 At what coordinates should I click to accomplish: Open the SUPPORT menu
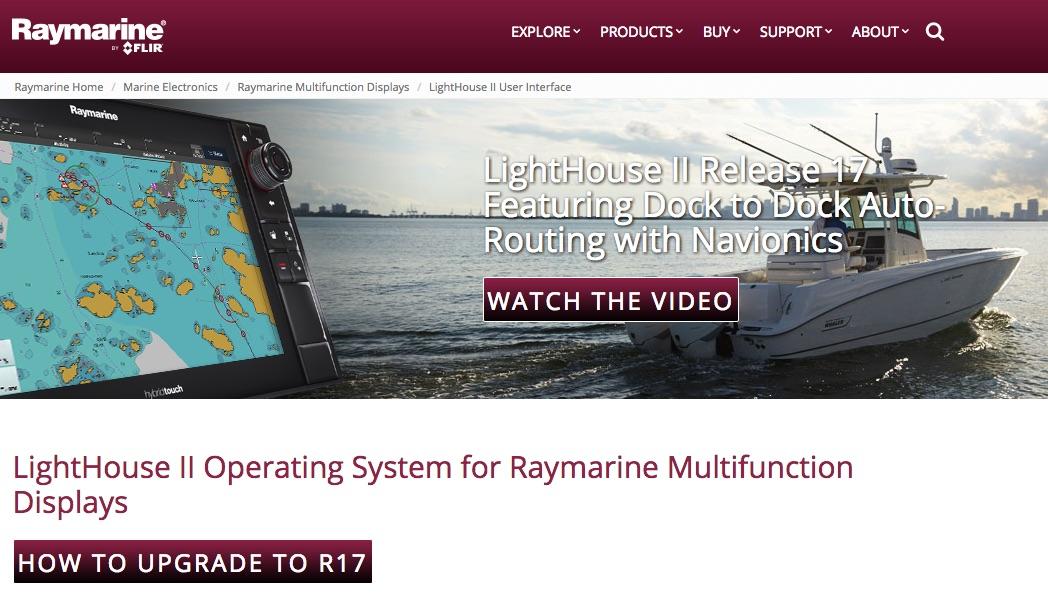795,31
